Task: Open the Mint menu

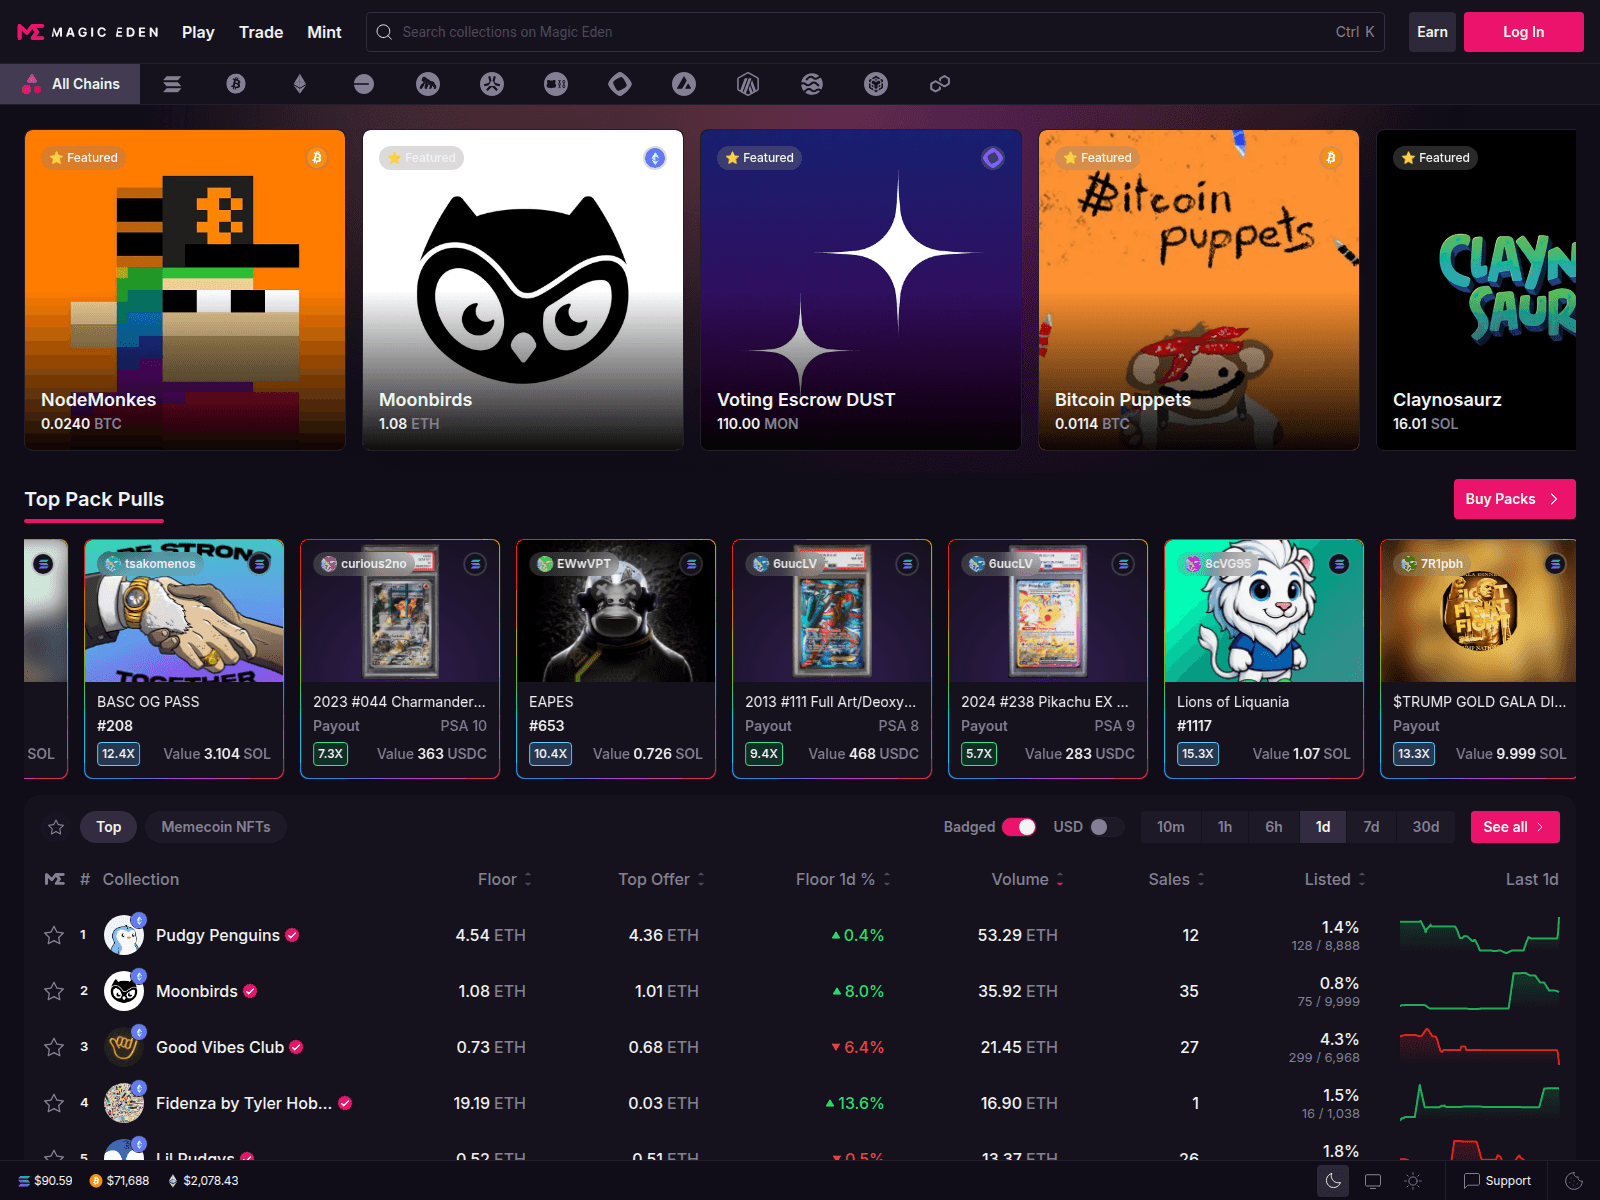Action: point(324,32)
